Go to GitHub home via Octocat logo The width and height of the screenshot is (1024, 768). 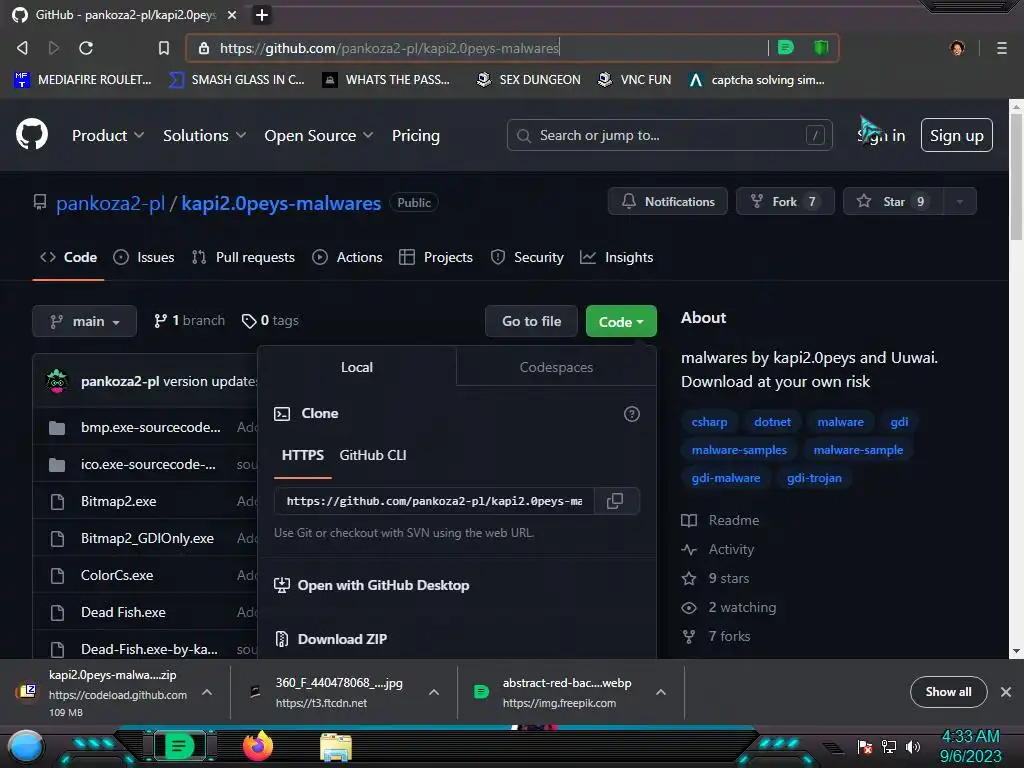pos(32,135)
